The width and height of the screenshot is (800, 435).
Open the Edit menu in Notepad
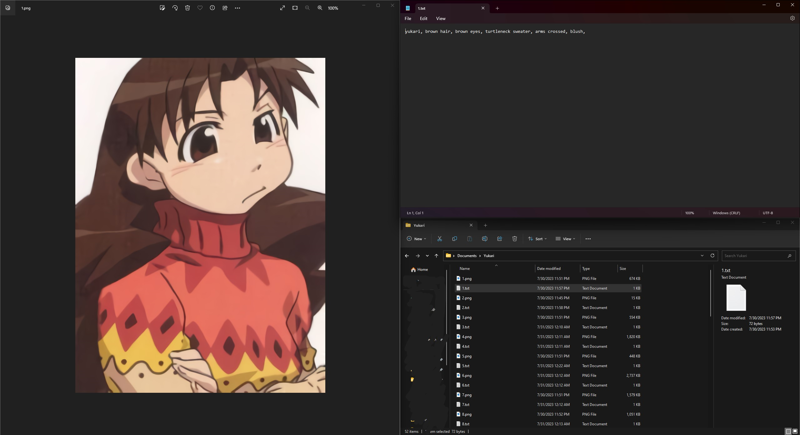423,18
